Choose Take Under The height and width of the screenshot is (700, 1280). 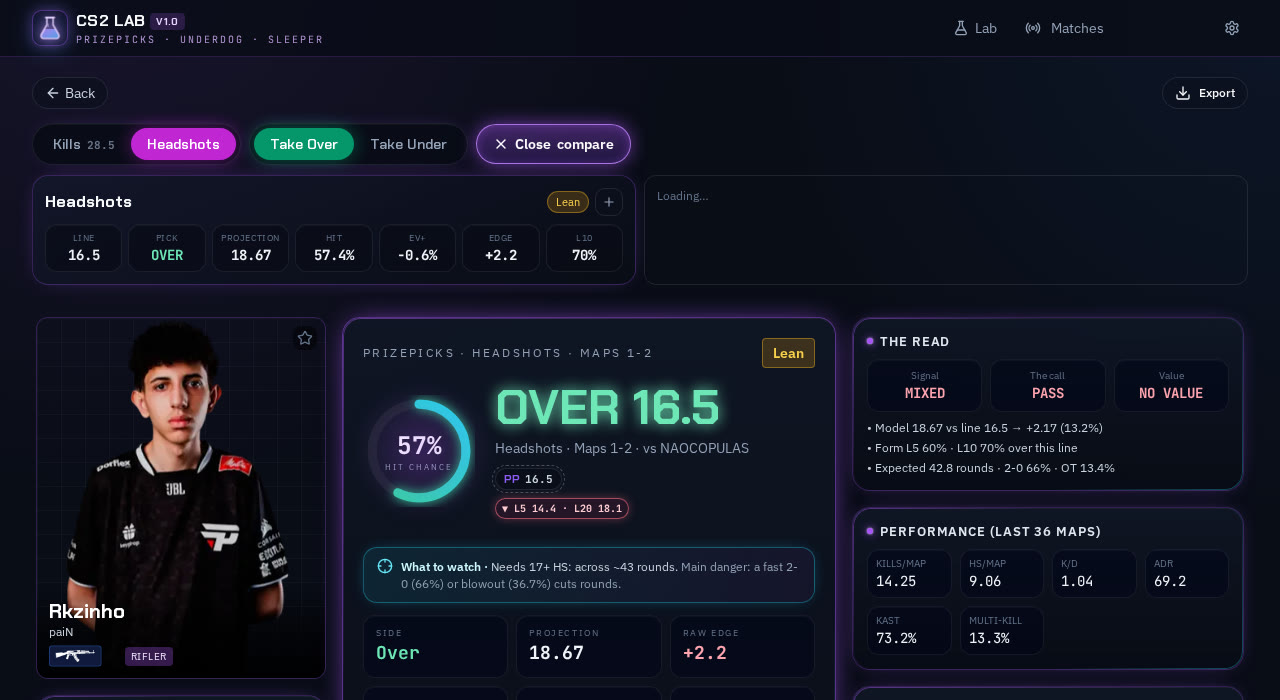[x=409, y=144]
